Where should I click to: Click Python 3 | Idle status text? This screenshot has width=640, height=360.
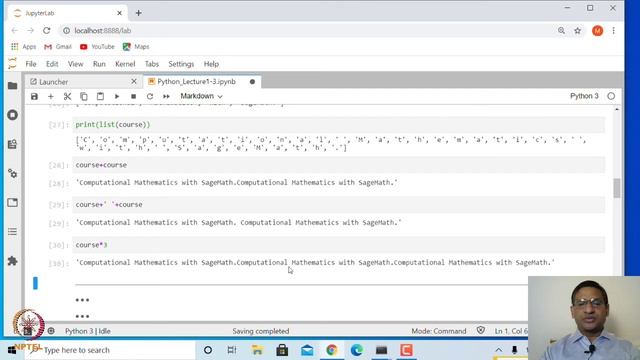(88, 331)
